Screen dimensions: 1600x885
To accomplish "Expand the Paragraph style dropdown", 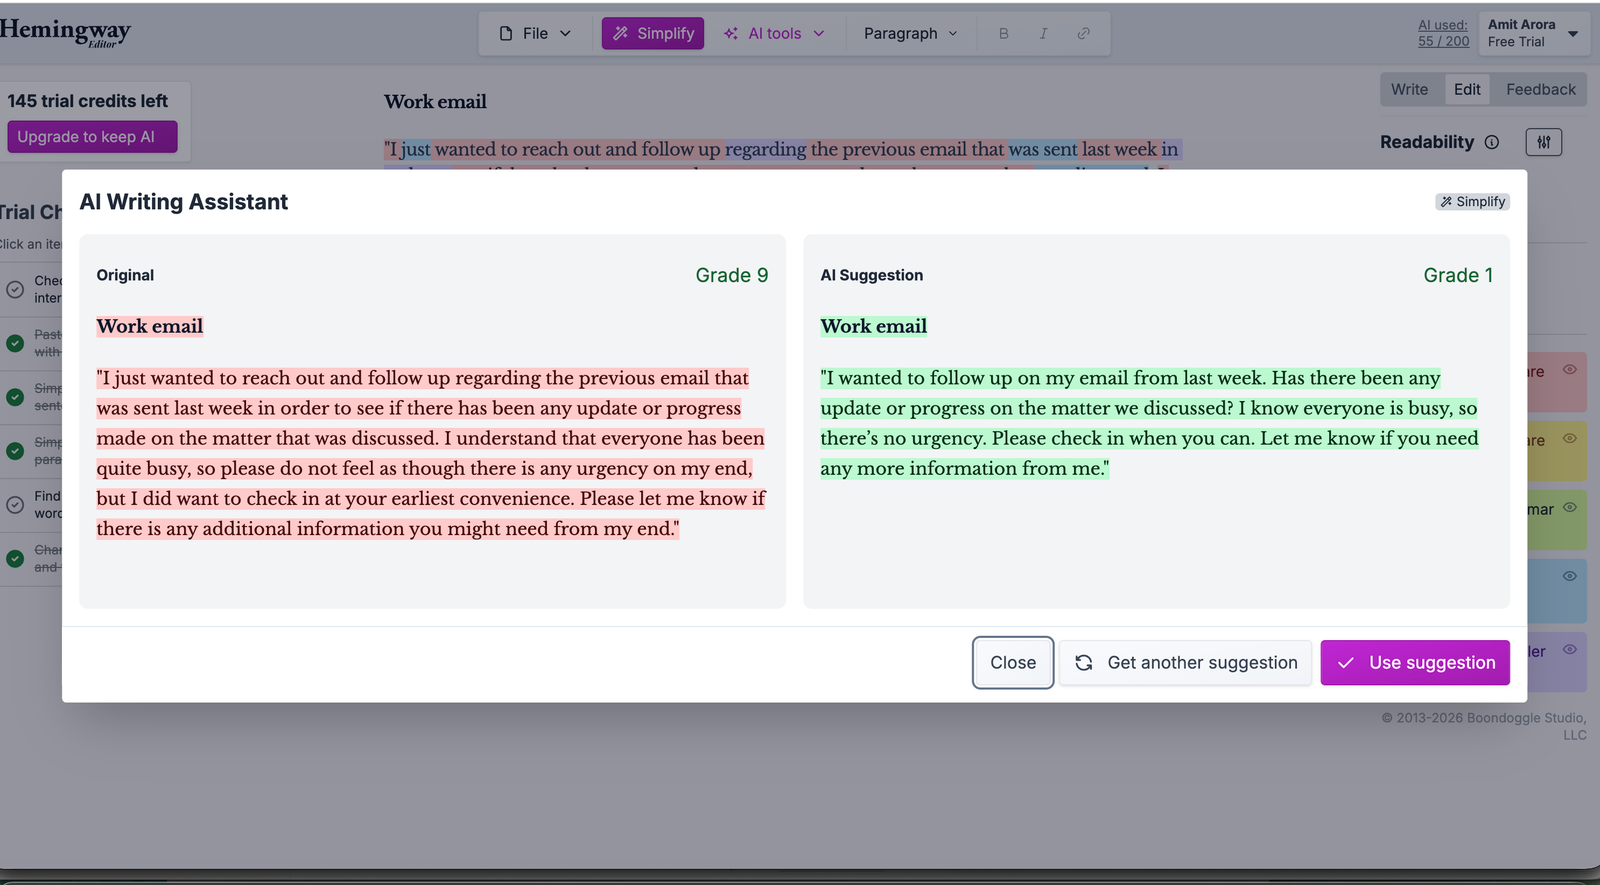I will (x=910, y=33).
